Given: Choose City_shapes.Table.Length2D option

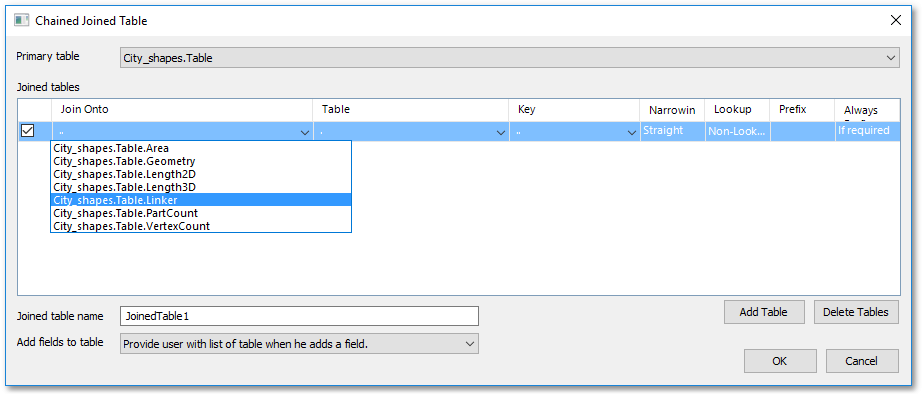Looking at the screenshot, I should (x=201, y=174).
